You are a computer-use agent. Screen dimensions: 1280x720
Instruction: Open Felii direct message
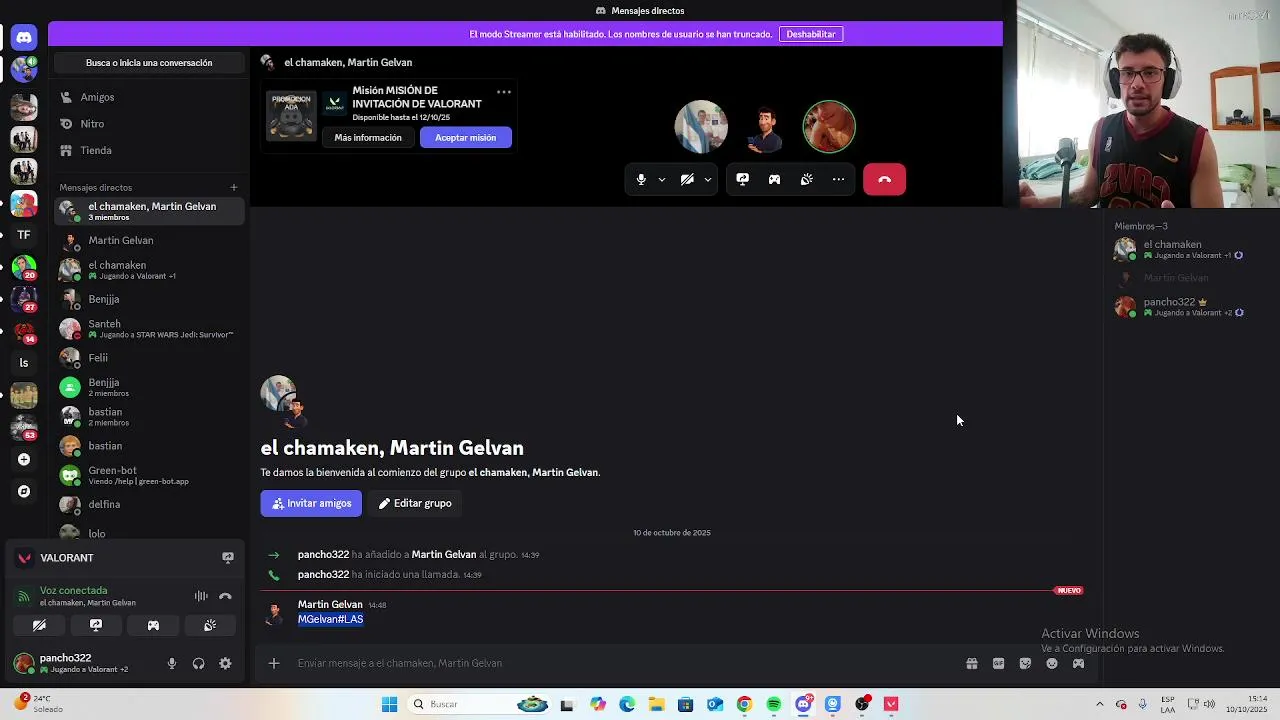[x=149, y=358]
